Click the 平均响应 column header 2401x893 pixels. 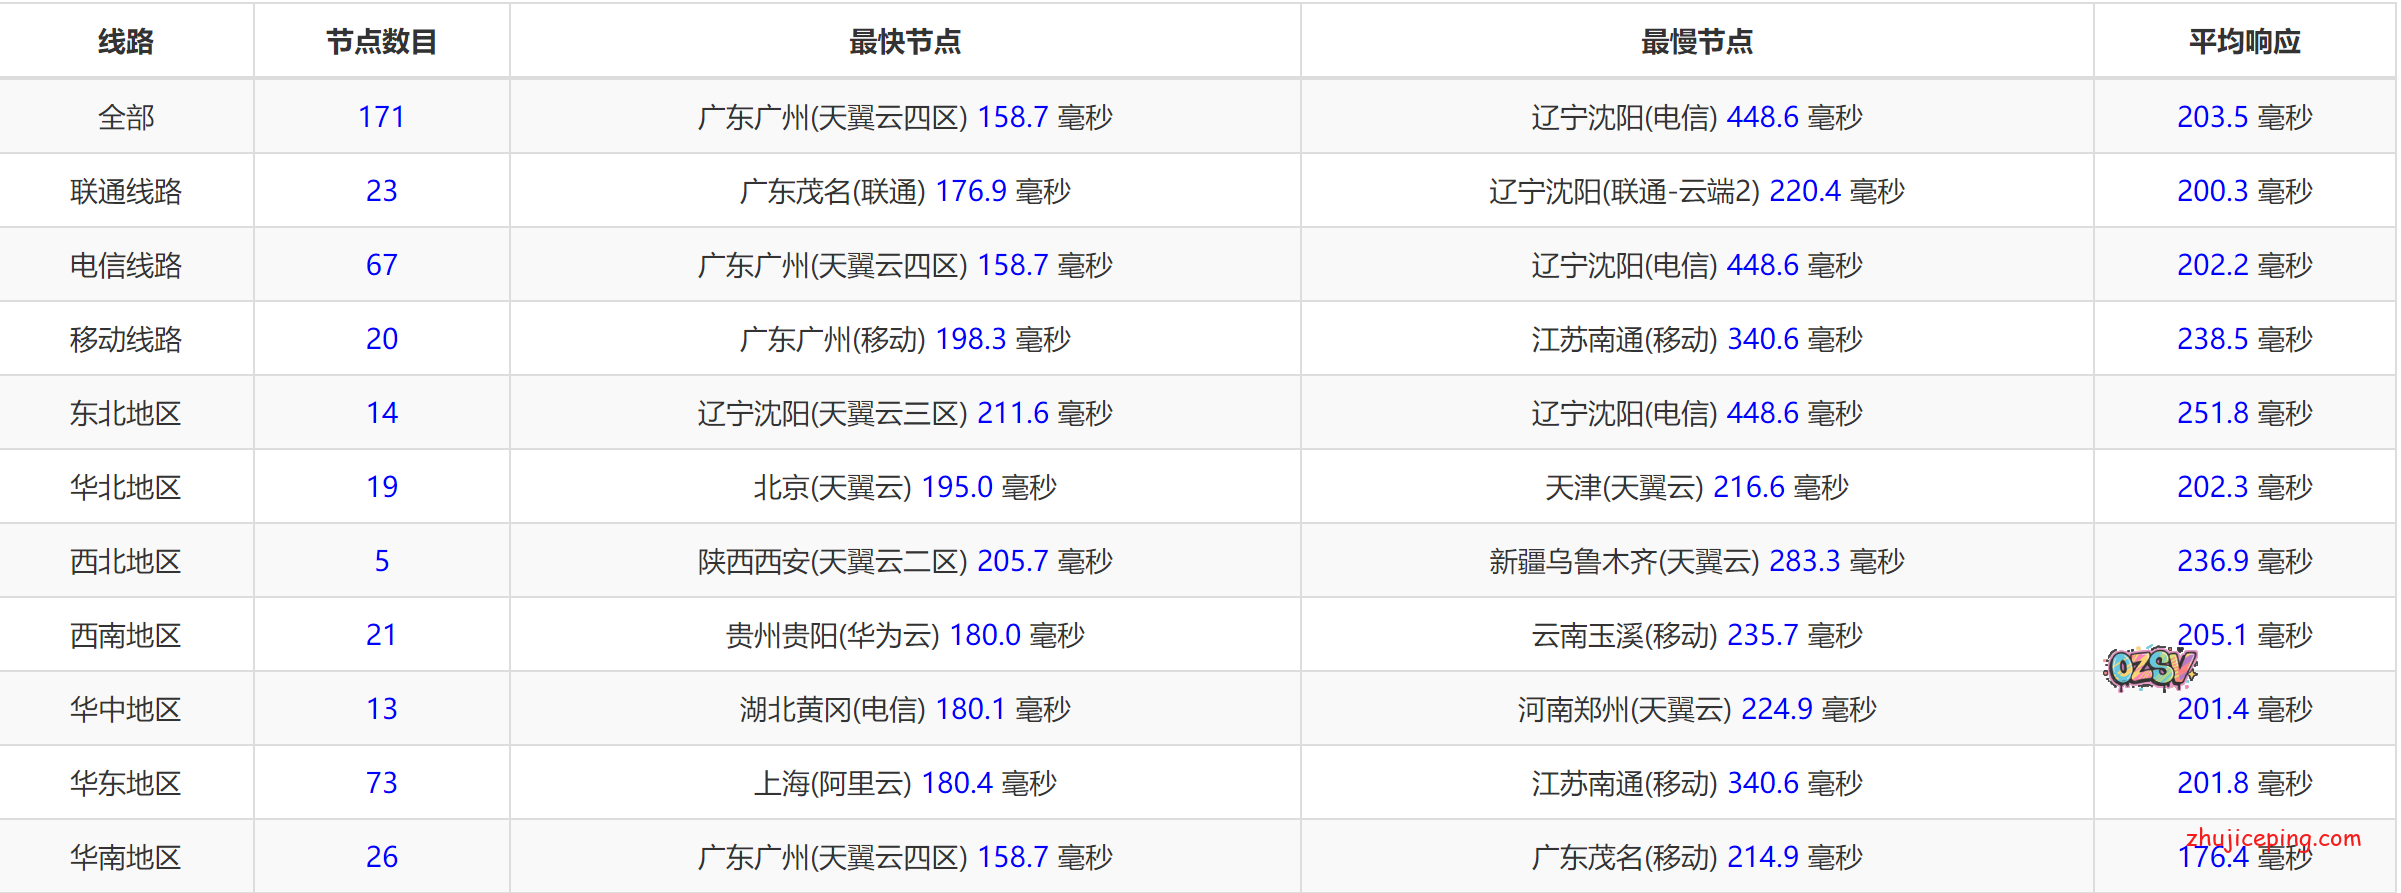point(2244,42)
